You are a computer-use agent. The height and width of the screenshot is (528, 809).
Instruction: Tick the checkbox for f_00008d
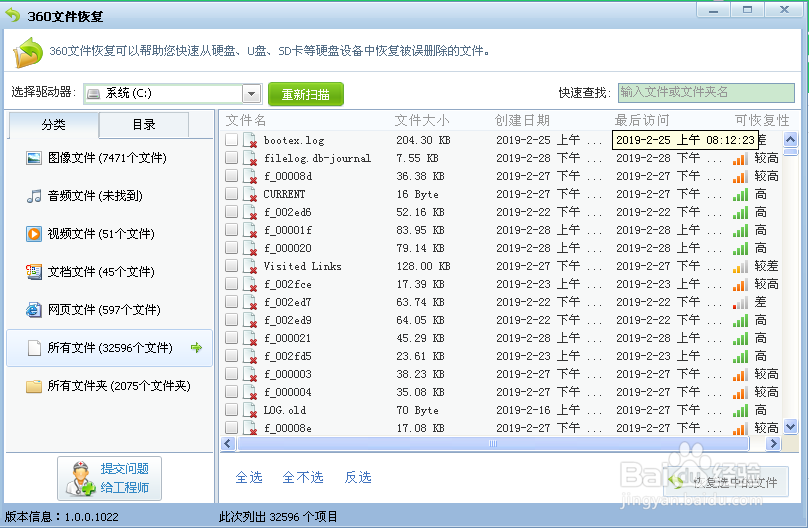tap(231, 175)
